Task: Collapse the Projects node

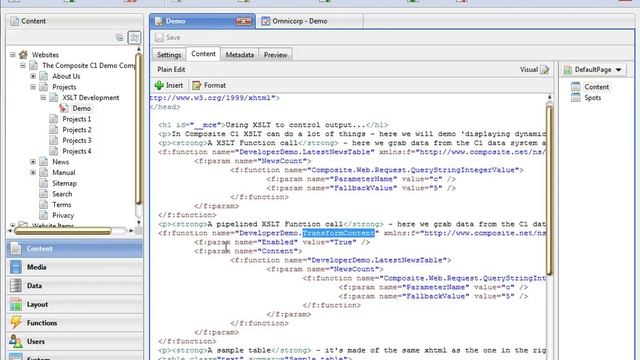Action: [x=33, y=87]
